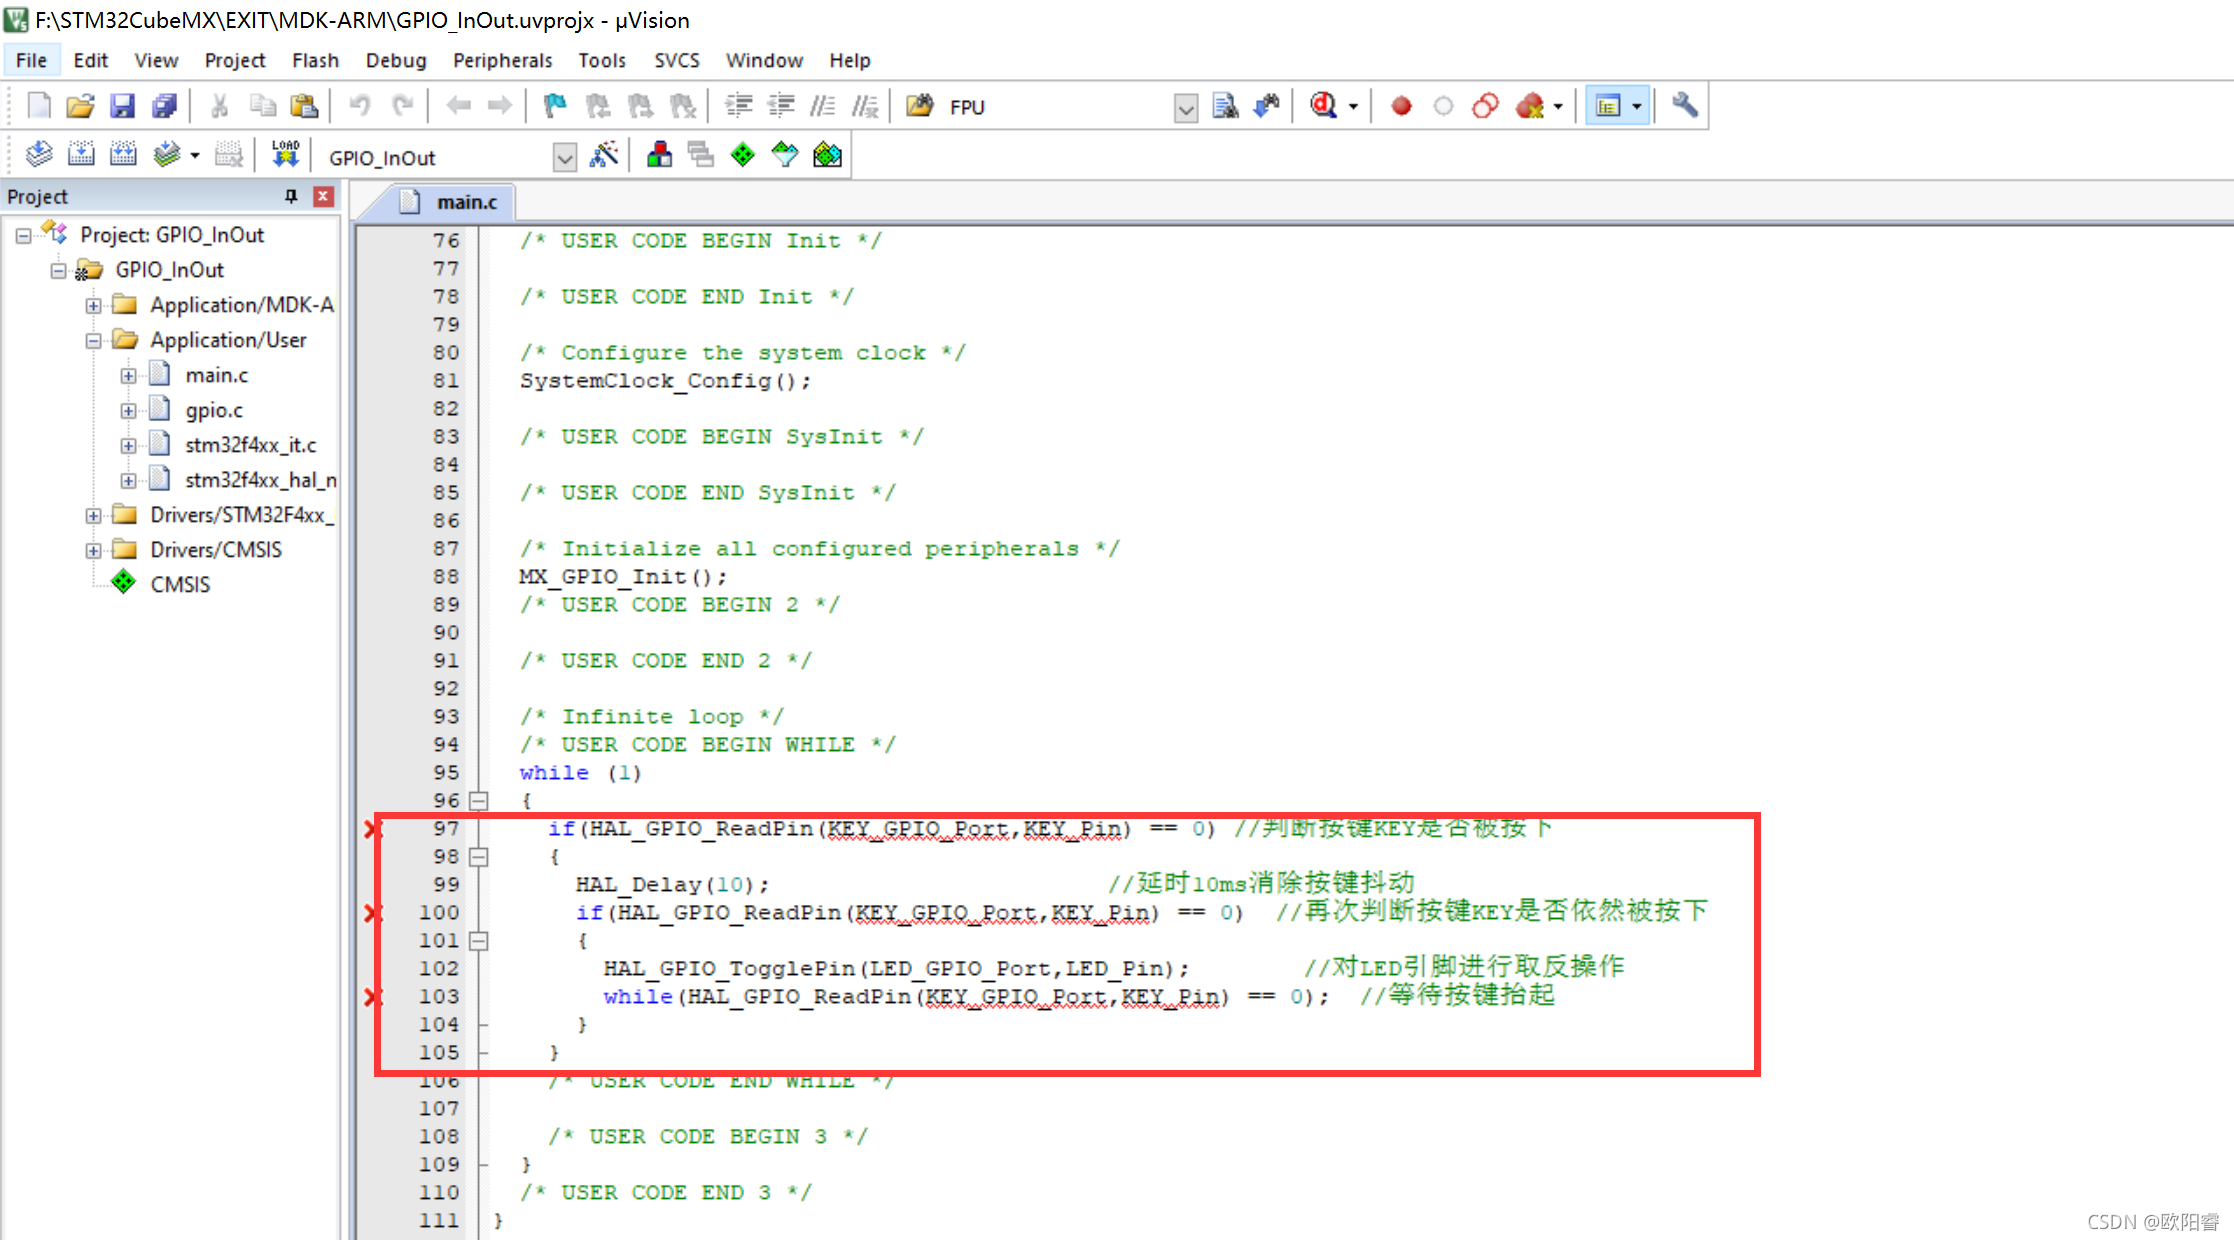
Task: Select the CMSIS component item
Action: (x=180, y=584)
